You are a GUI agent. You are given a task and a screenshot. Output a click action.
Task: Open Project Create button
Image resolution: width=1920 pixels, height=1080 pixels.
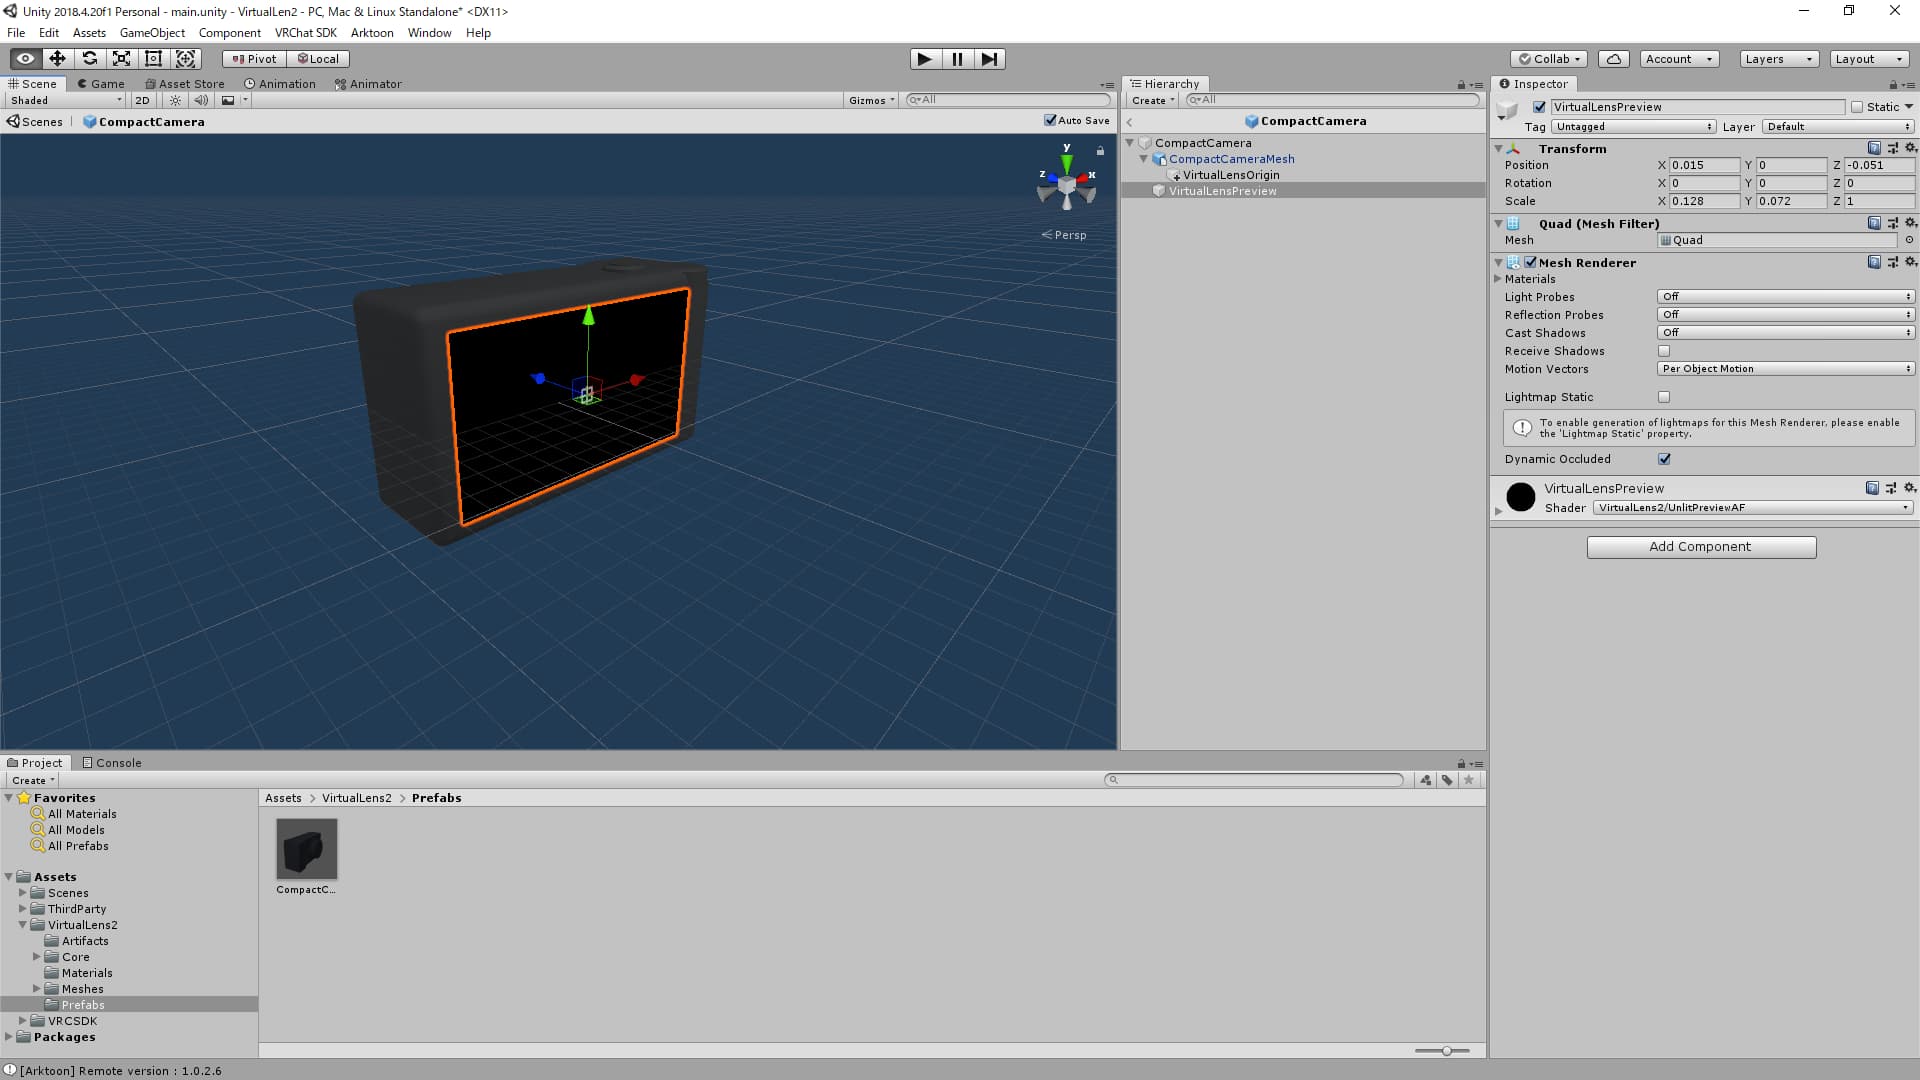(x=33, y=780)
